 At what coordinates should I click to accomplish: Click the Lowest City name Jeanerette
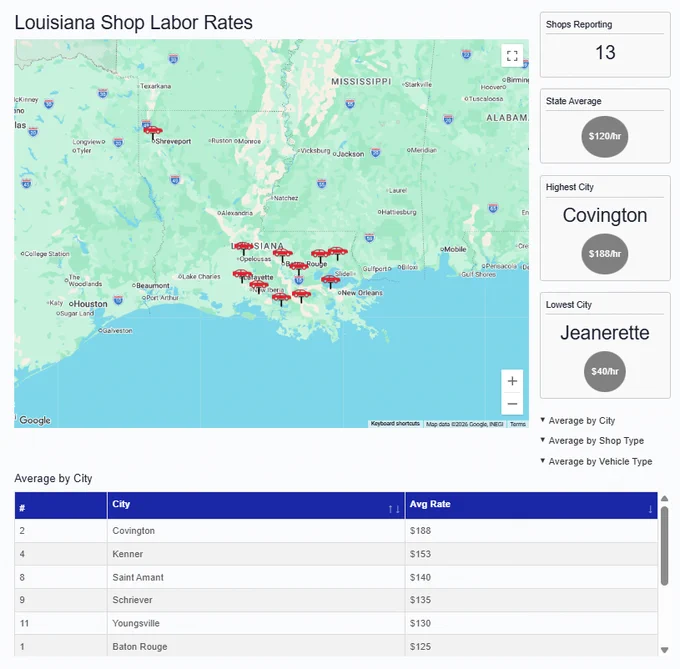[605, 333]
